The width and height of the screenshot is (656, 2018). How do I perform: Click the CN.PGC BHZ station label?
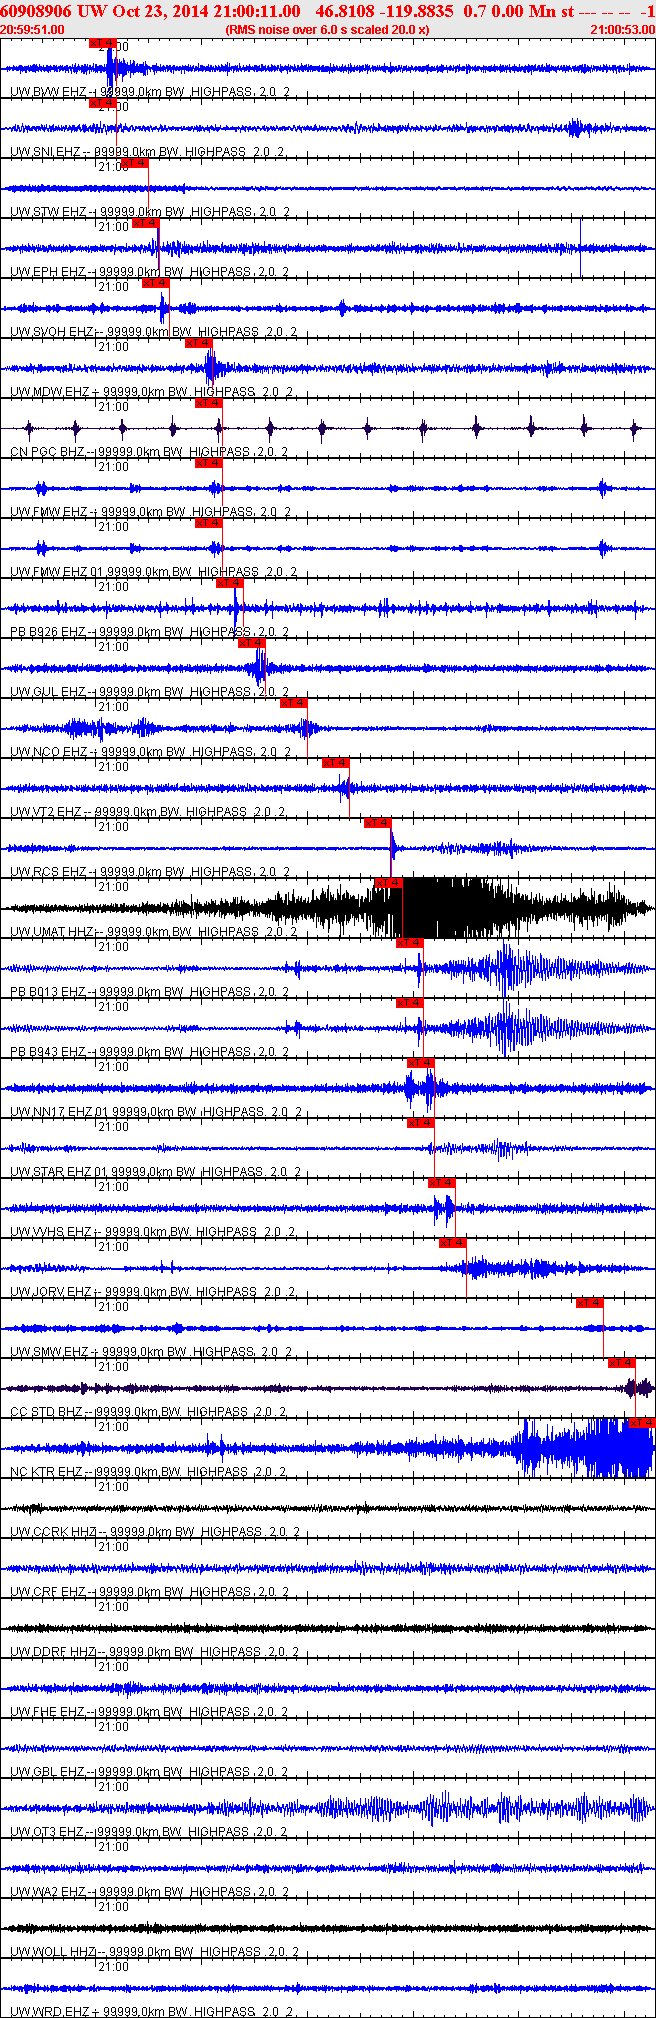click(x=149, y=452)
